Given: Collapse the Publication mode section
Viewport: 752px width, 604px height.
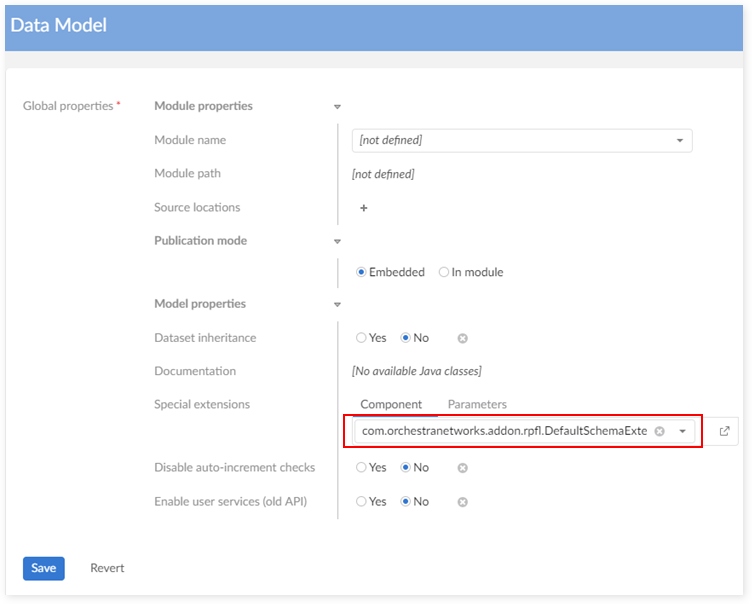Looking at the screenshot, I should (337, 241).
